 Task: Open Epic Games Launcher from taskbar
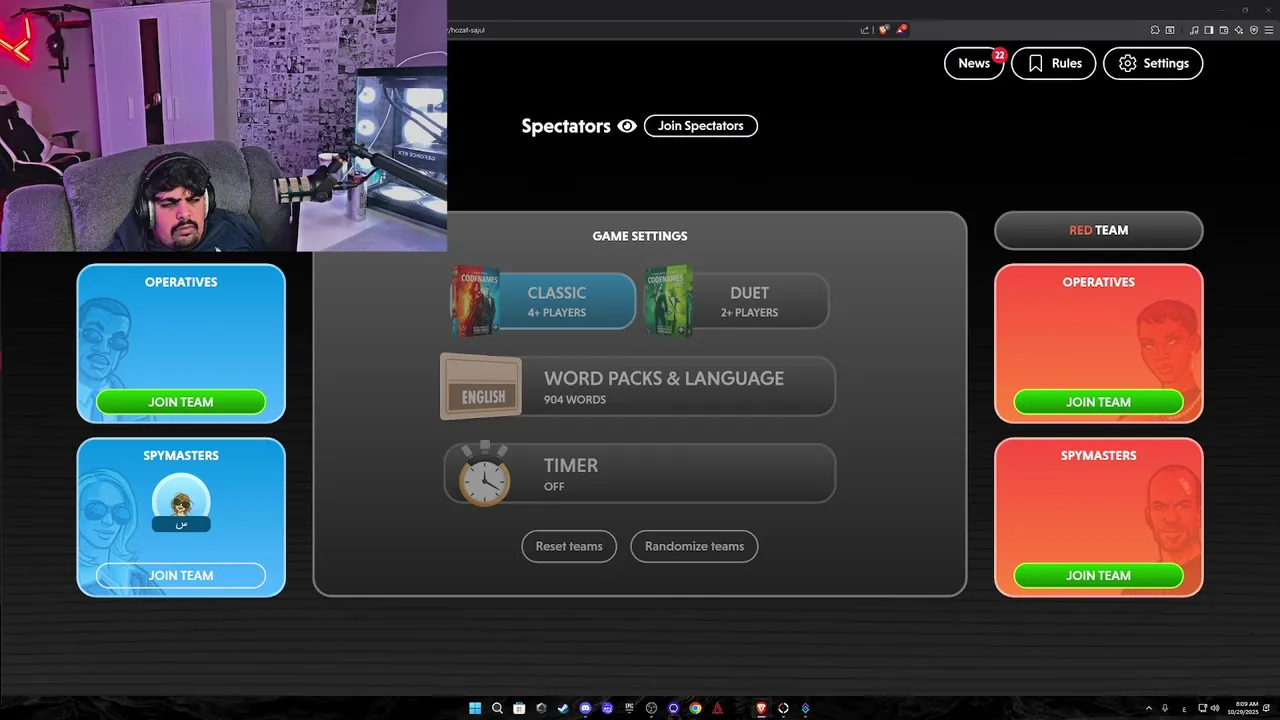point(629,708)
